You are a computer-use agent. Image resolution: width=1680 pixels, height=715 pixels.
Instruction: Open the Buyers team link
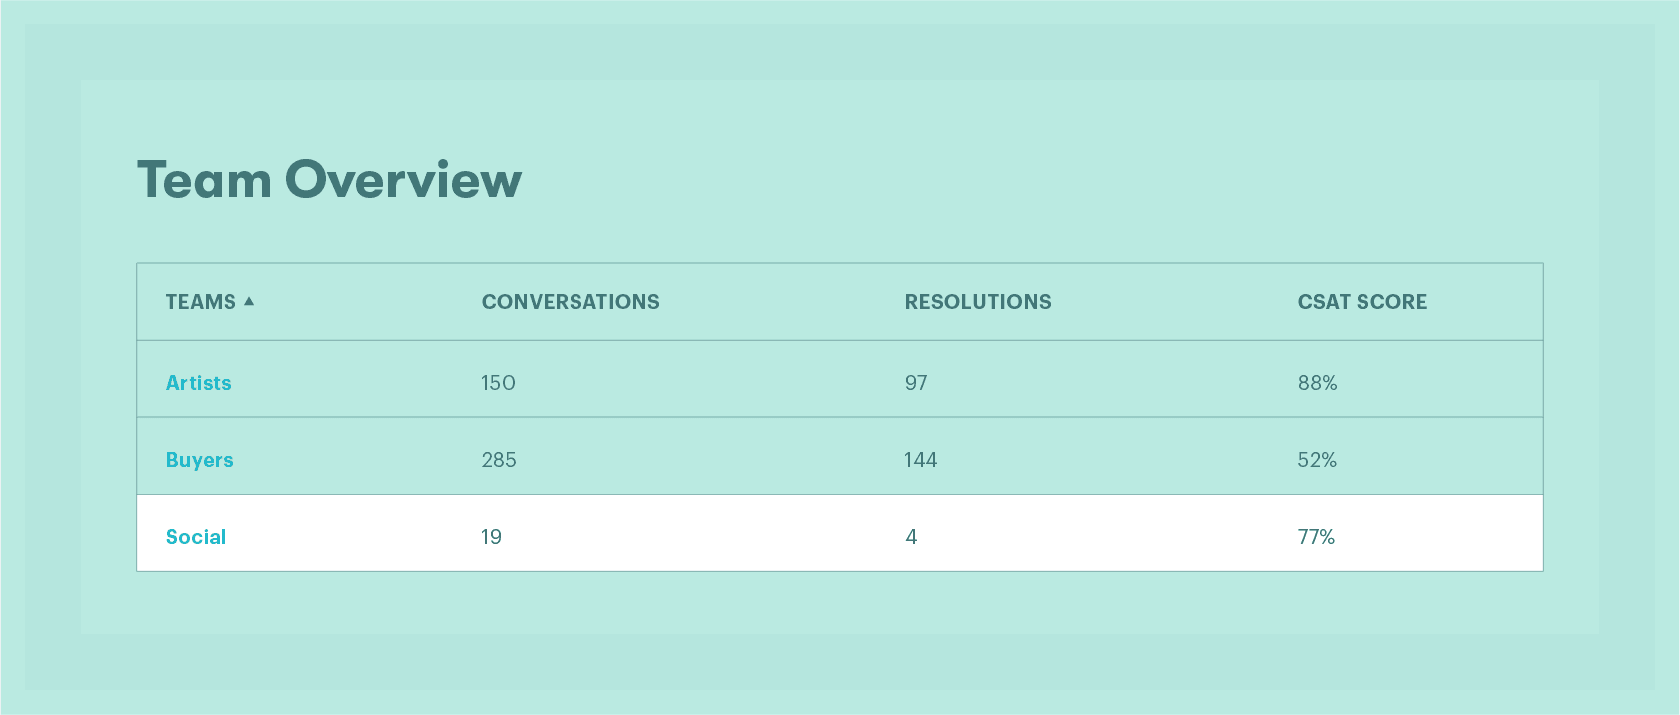[x=200, y=459]
